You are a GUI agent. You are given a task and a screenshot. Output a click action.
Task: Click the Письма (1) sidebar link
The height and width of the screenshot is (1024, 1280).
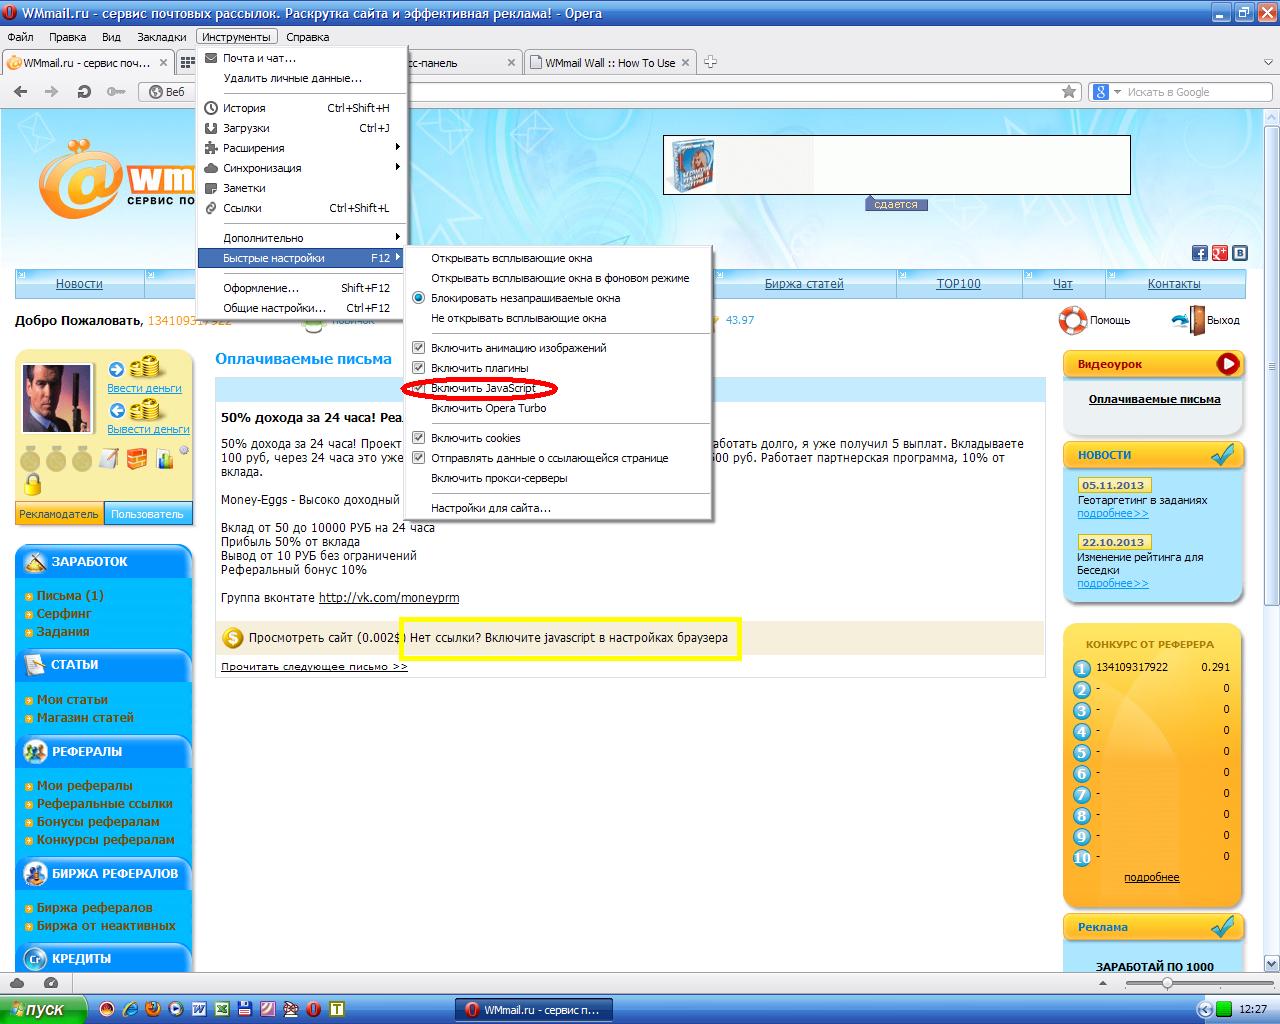(70, 596)
